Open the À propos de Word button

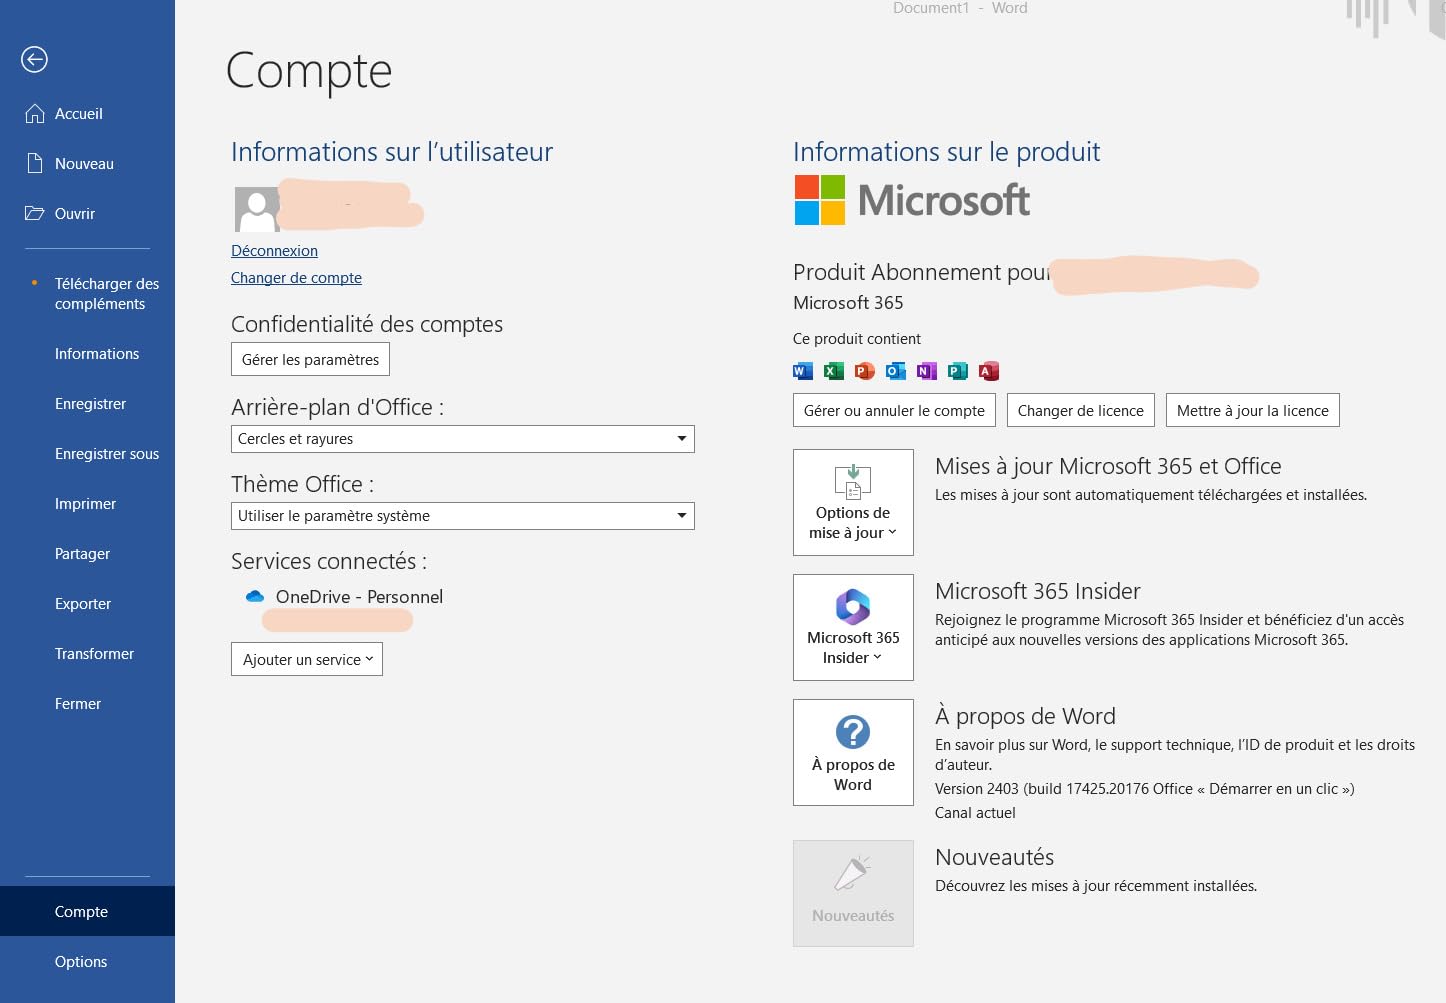(853, 752)
